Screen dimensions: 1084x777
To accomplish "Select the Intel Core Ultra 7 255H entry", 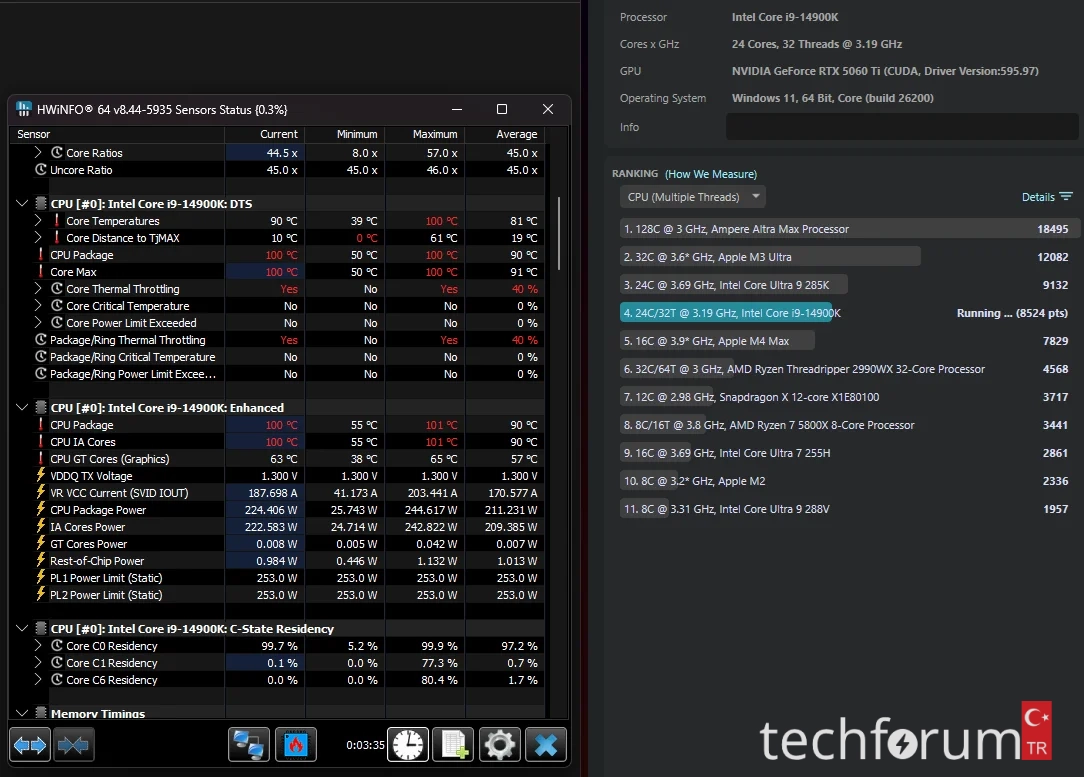I will click(x=848, y=453).
